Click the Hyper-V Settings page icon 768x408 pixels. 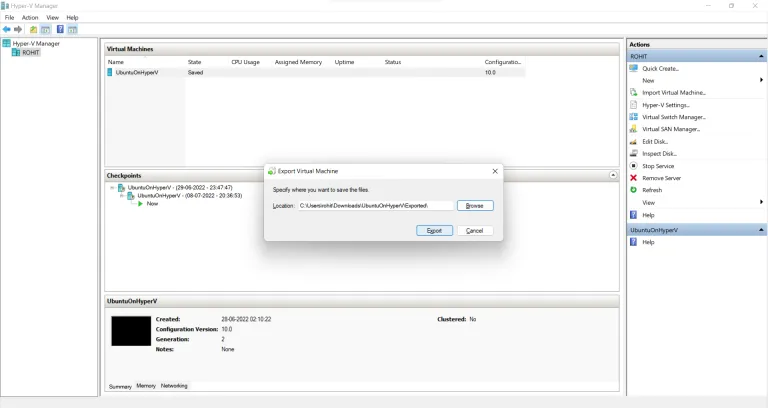[633, 105]
